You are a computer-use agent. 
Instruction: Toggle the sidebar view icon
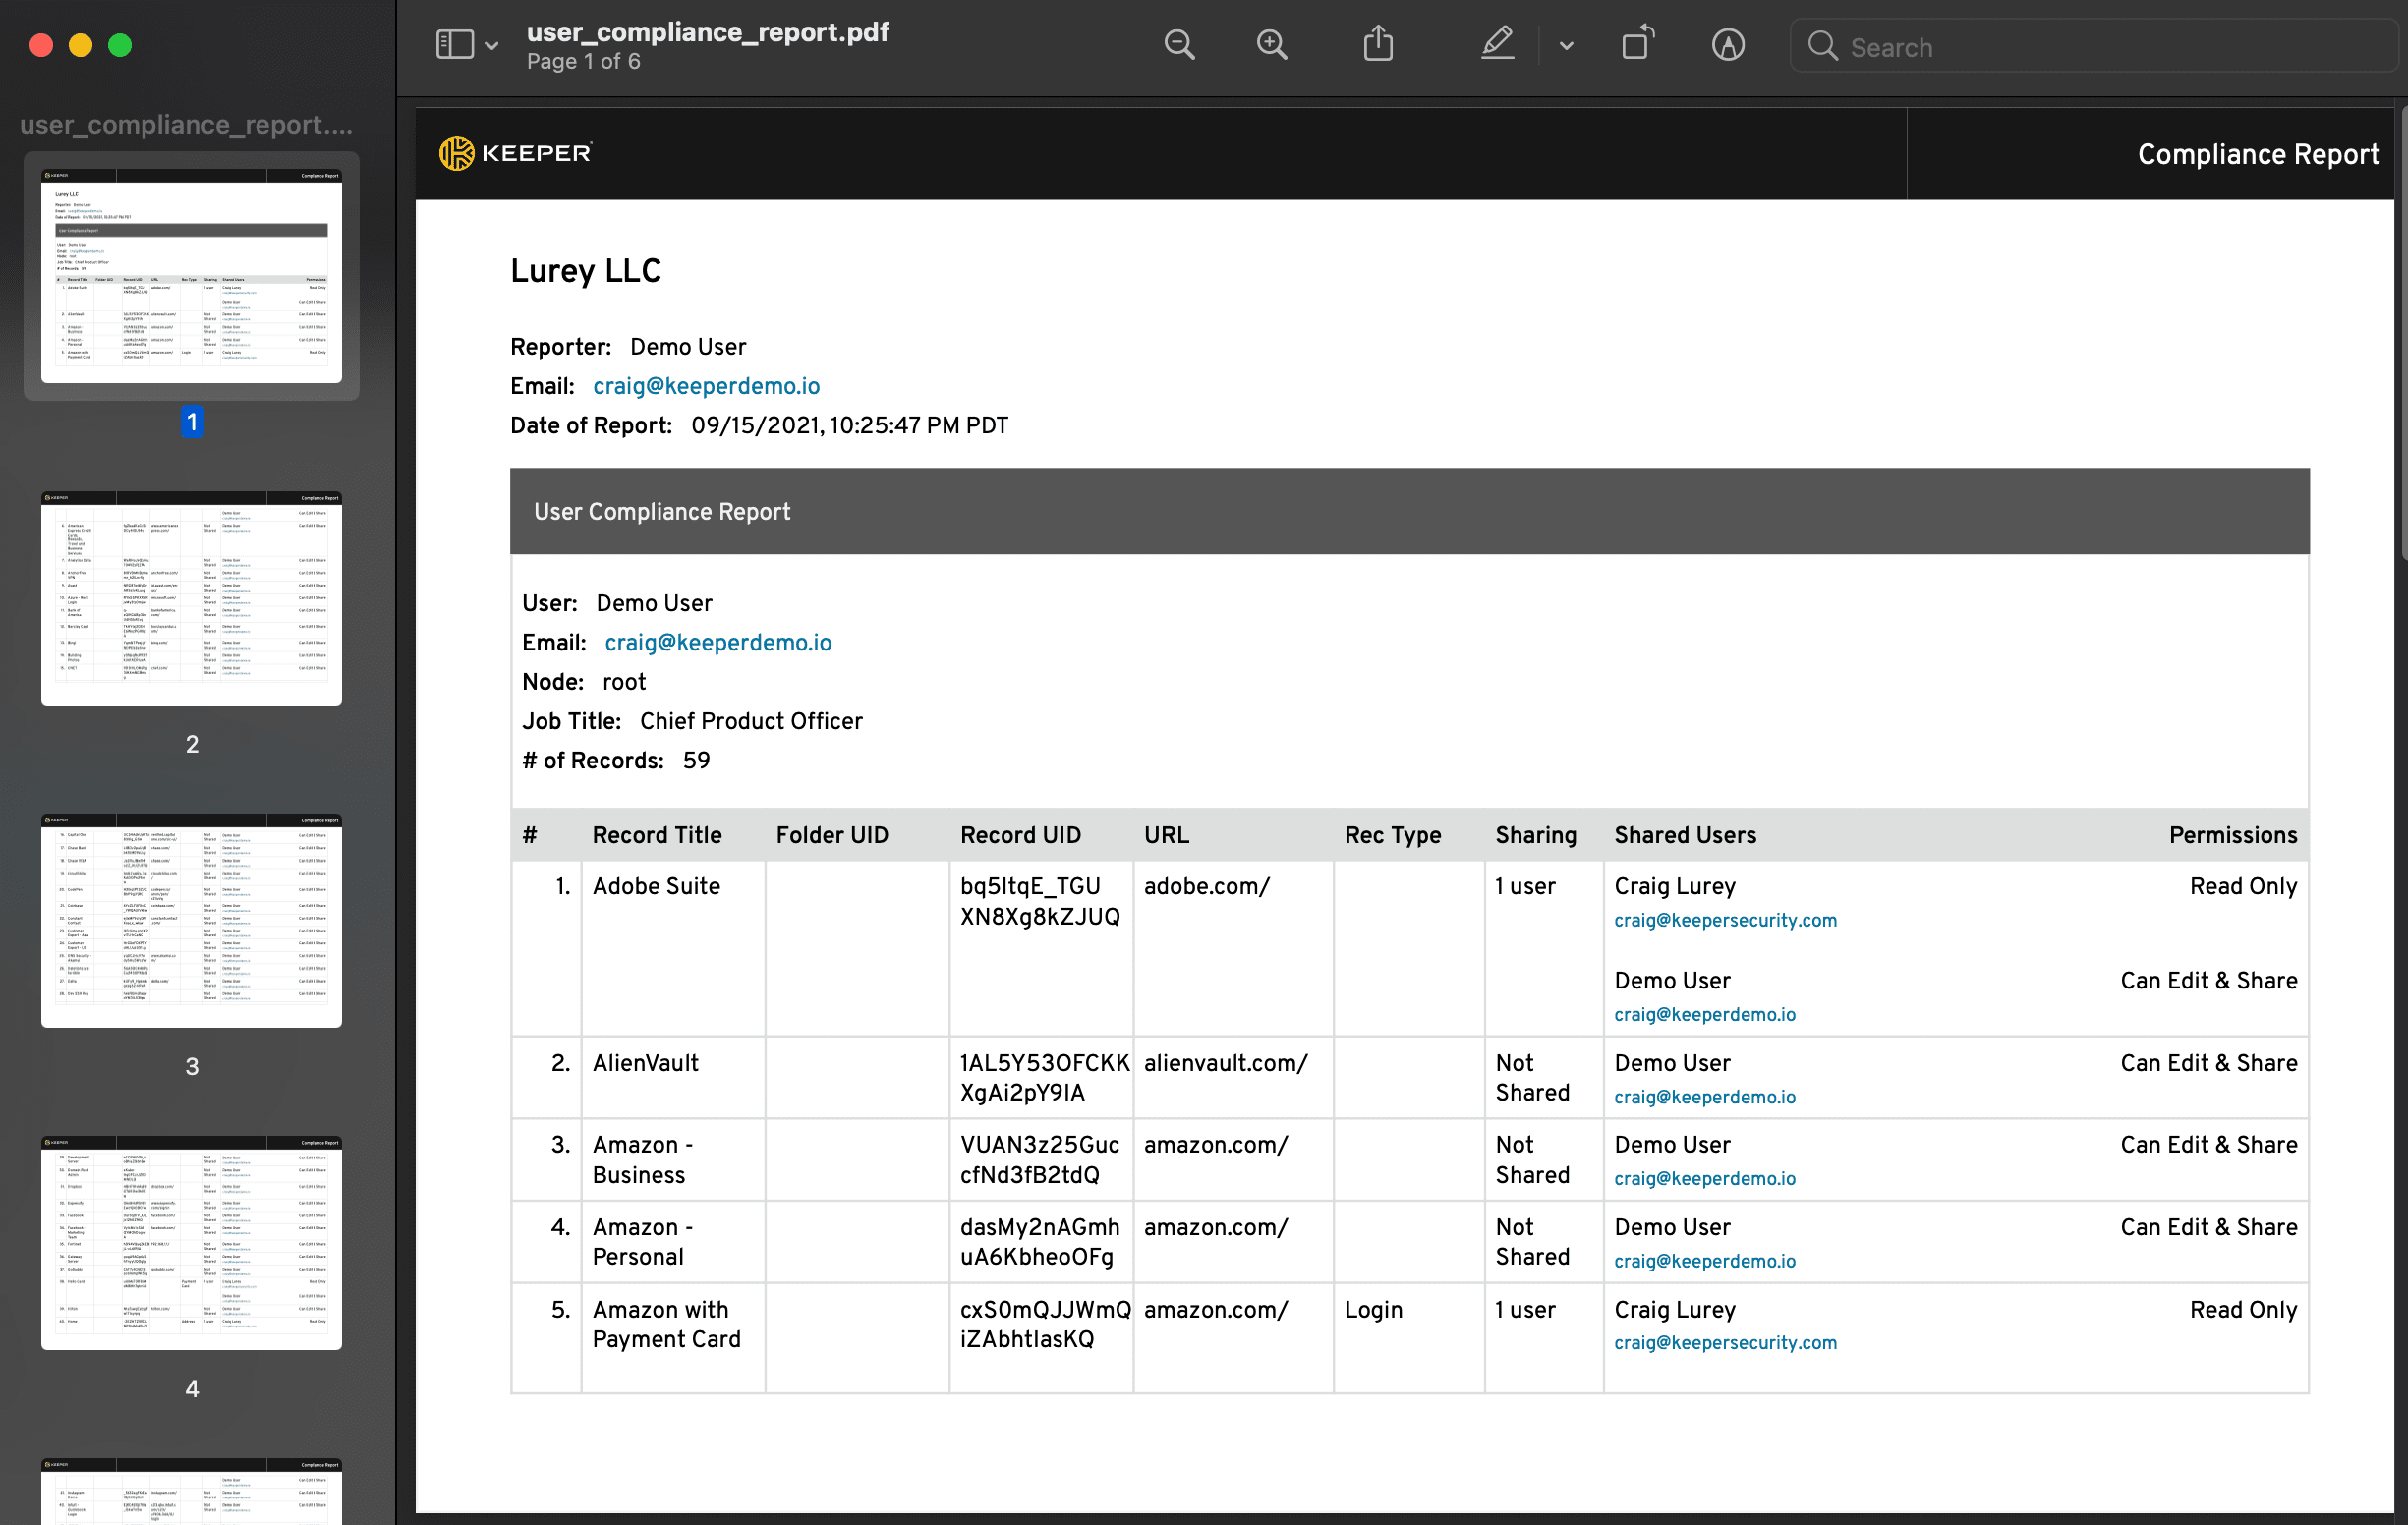pyautogui.click(x=455, y=45)
